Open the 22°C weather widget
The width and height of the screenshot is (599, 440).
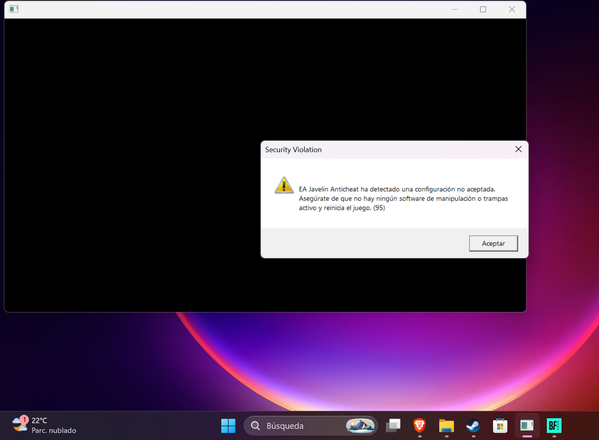click(x=44, y=425)
